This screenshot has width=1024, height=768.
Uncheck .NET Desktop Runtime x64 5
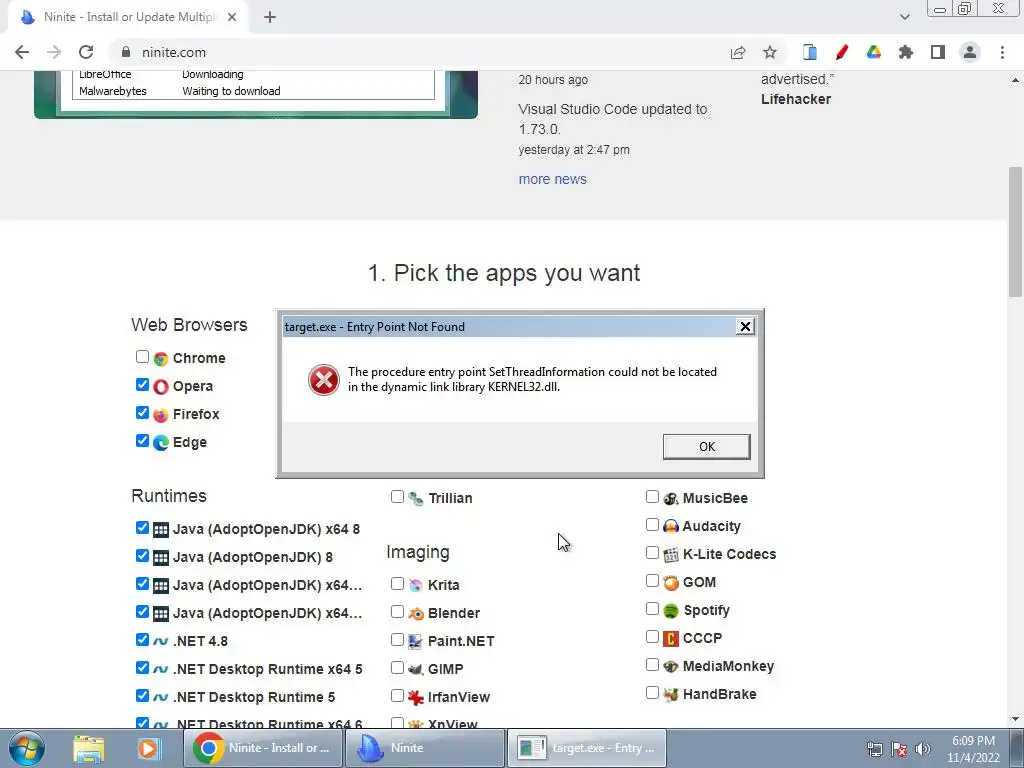click(142, 667)
